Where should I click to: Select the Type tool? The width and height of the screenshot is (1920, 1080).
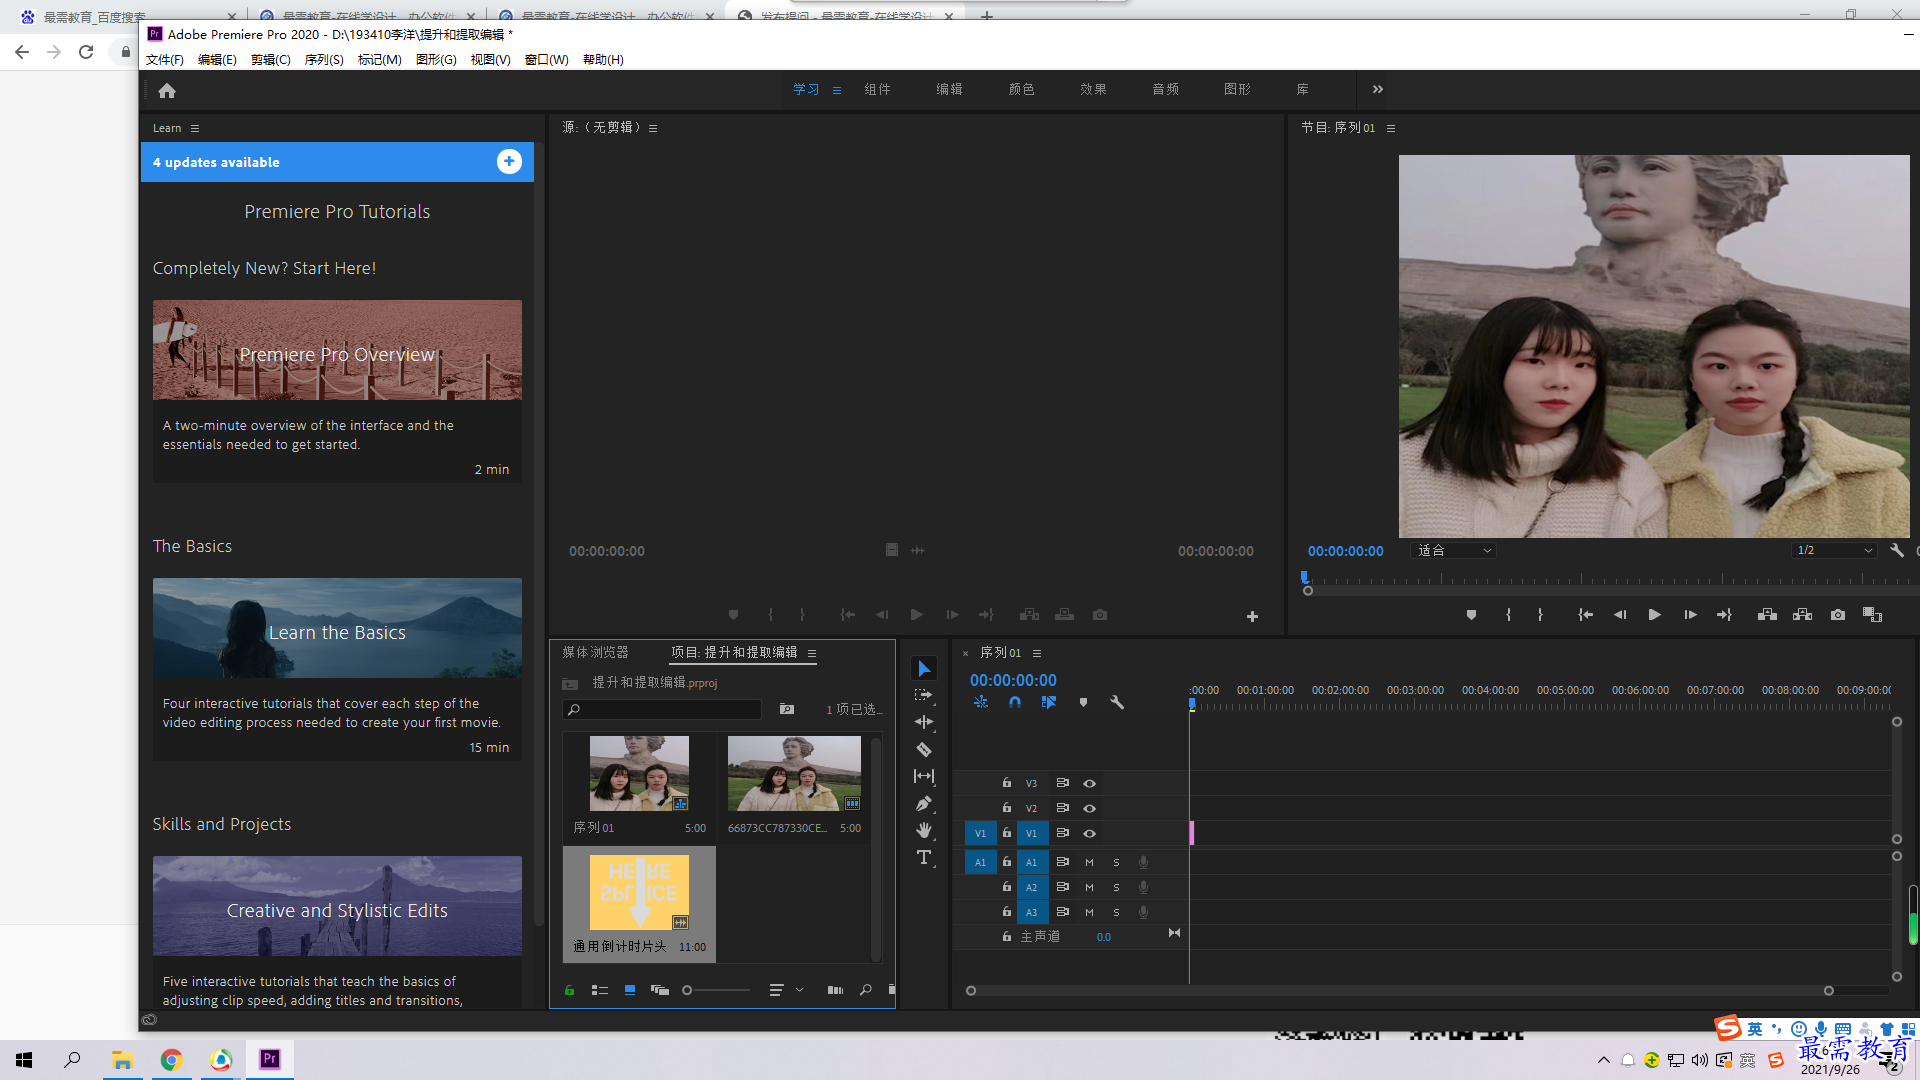click(924, 857)
